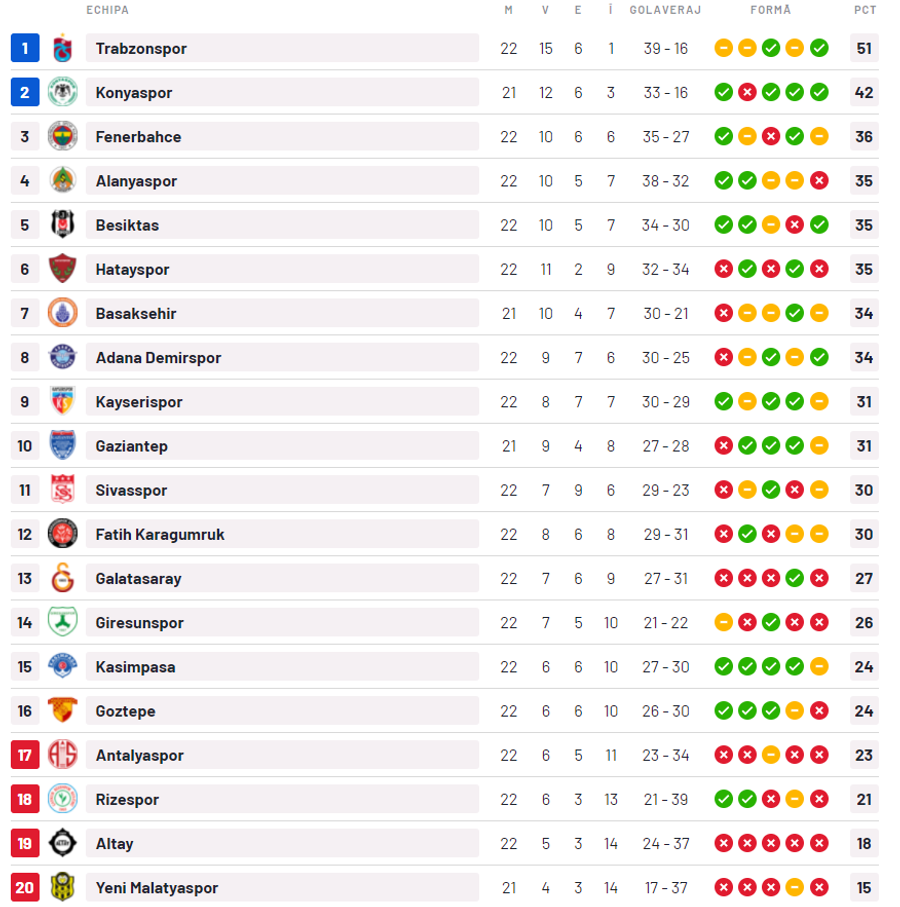Open the Adana Demirspor team link
The width and height of the screenshot is (900, 907).
pos(158,357)
